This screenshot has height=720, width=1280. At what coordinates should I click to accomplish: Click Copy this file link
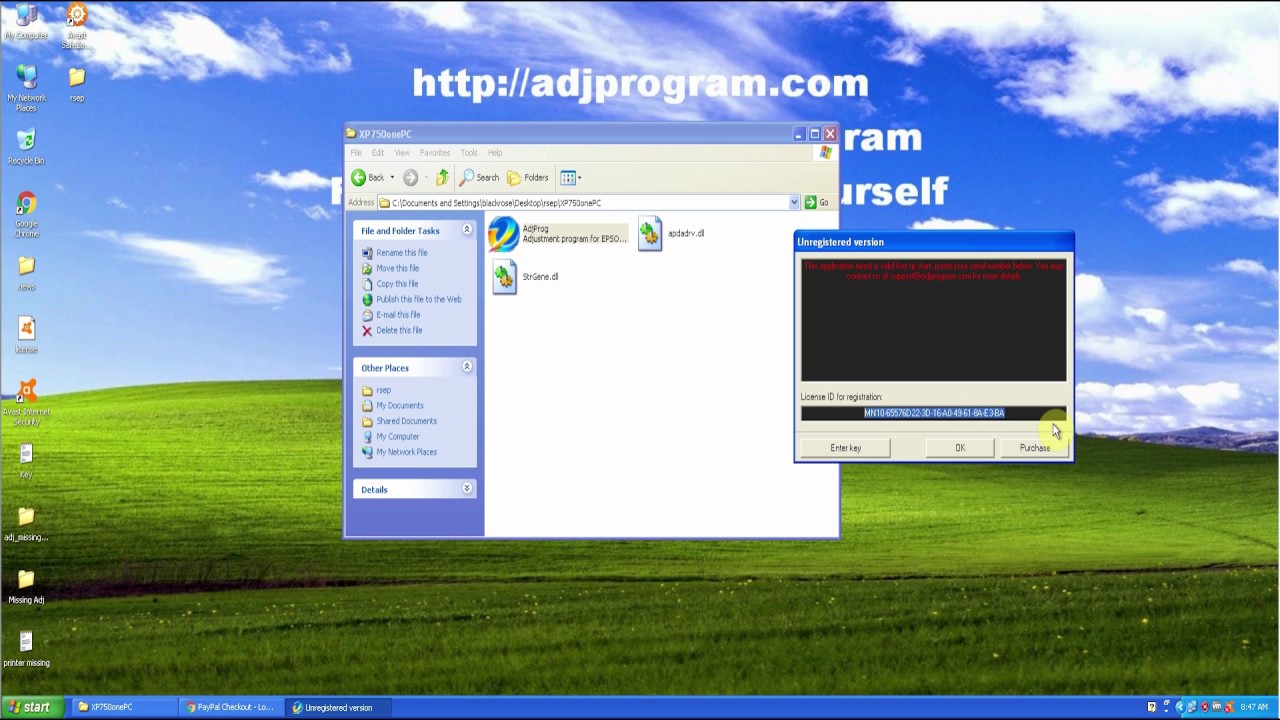[x=397, y=284]
